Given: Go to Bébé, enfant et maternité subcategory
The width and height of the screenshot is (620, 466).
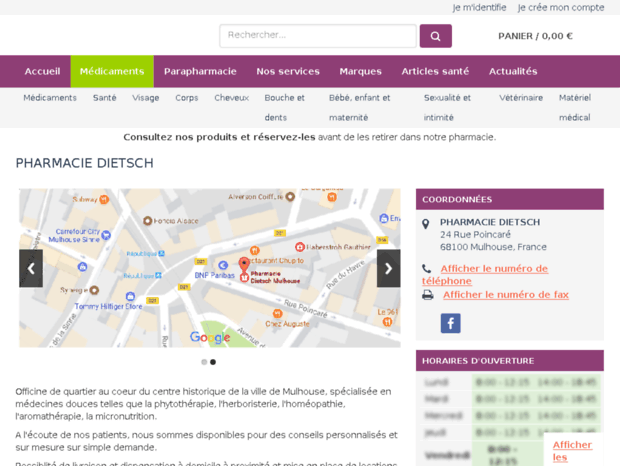Looking at the screenshot, I should click(359, 108).
